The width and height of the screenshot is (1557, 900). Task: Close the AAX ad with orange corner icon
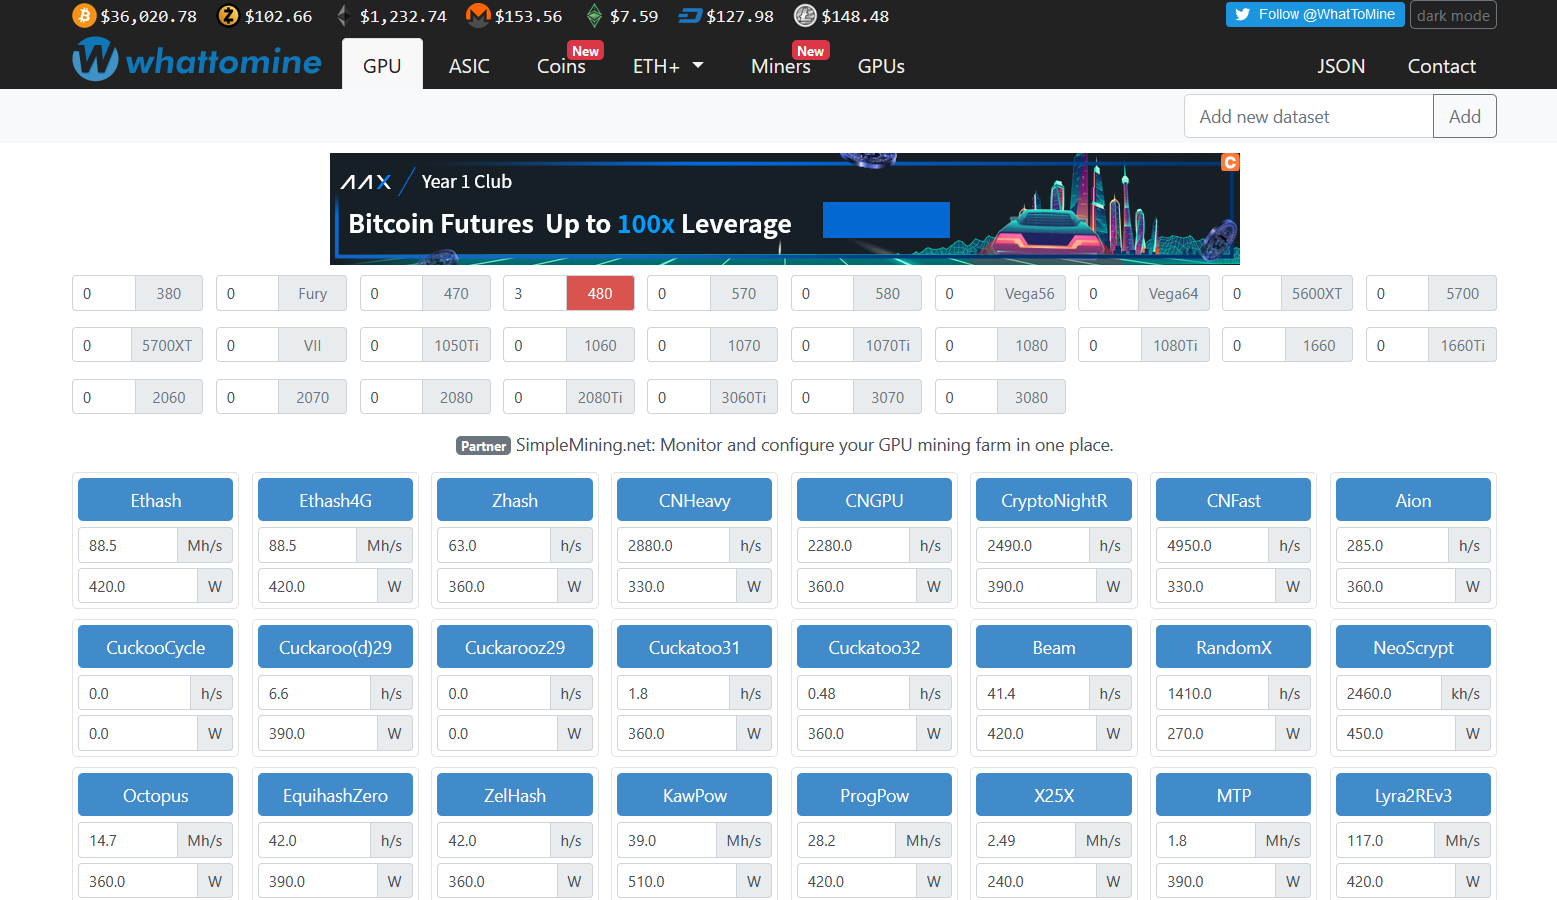pos(1230,162)
